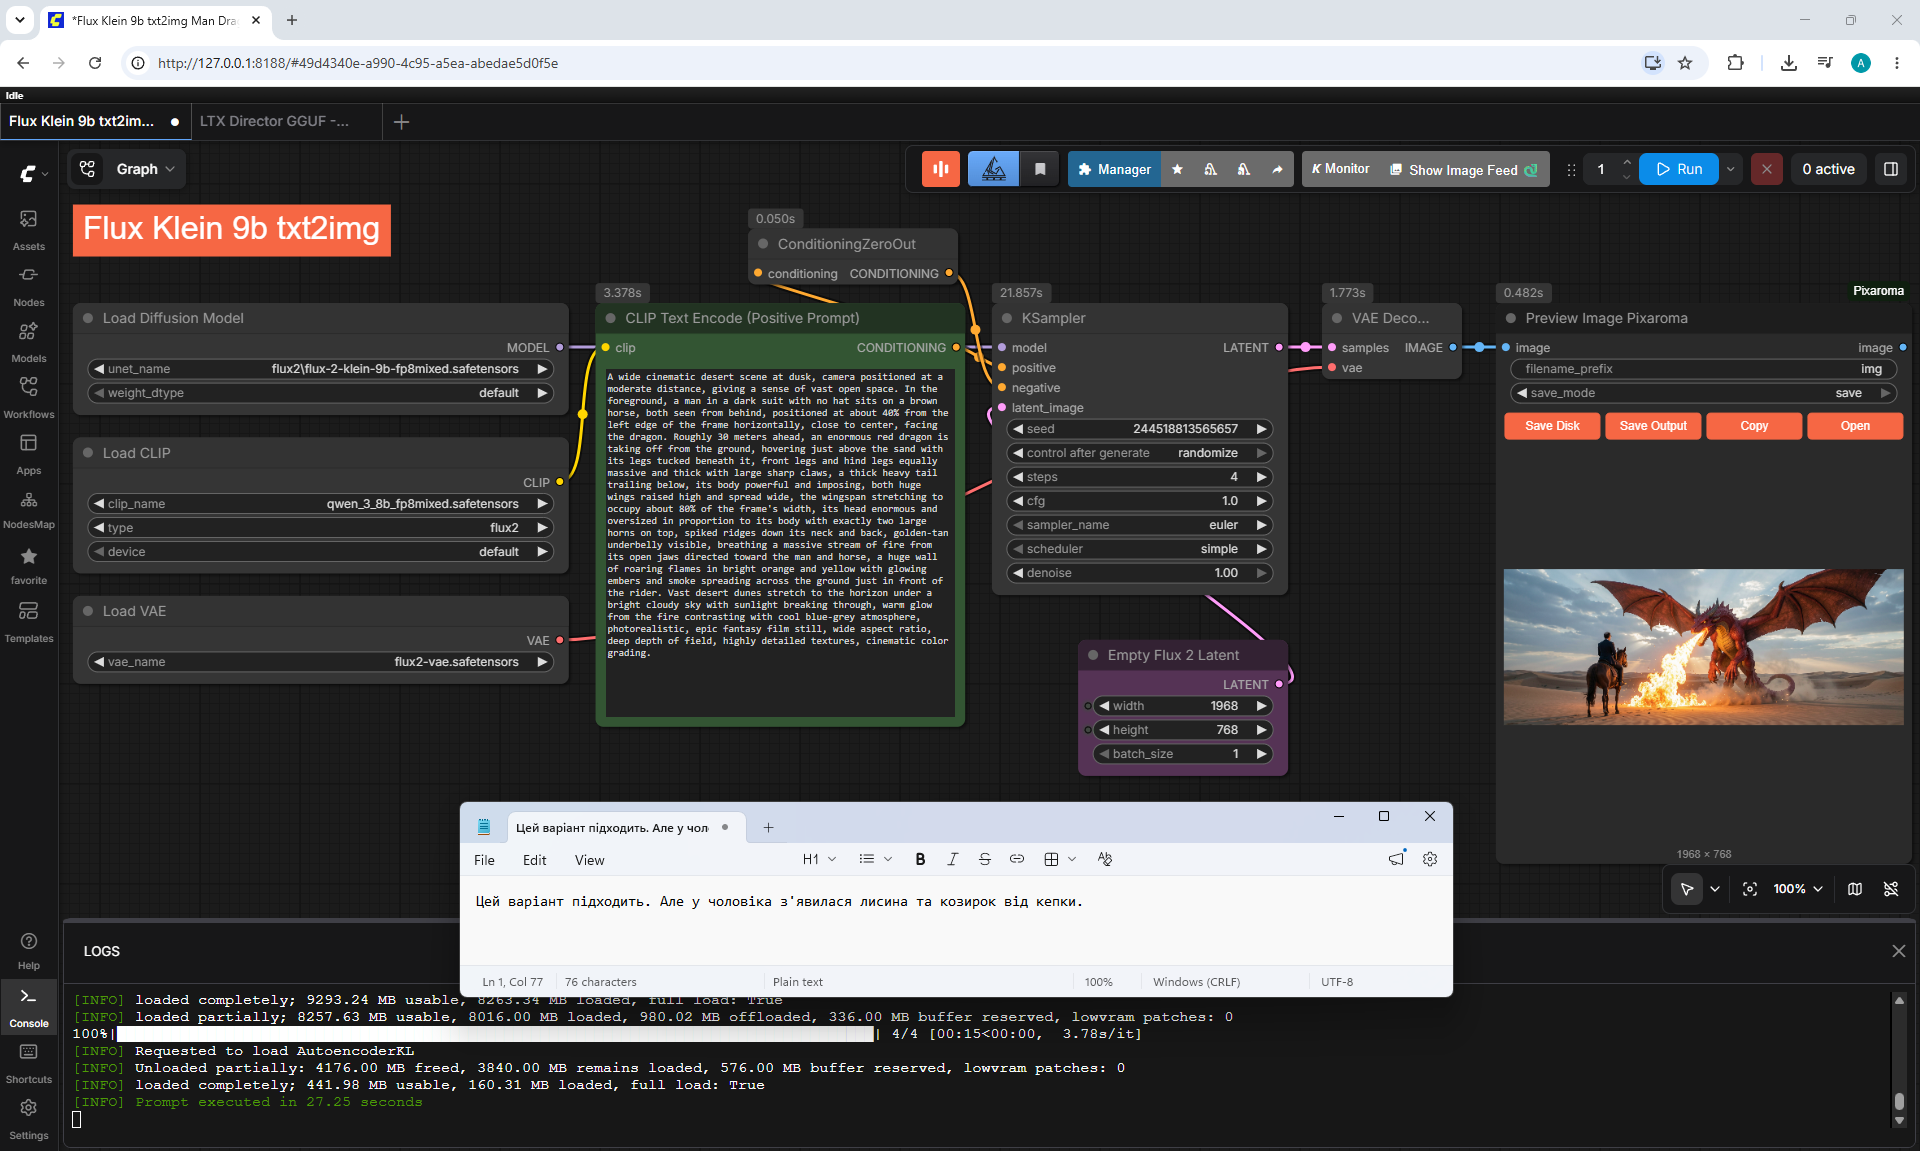1920x1151 pixels.
Task: Click the clear formatting icon in Notepad
Action: tap(1105, 859)
